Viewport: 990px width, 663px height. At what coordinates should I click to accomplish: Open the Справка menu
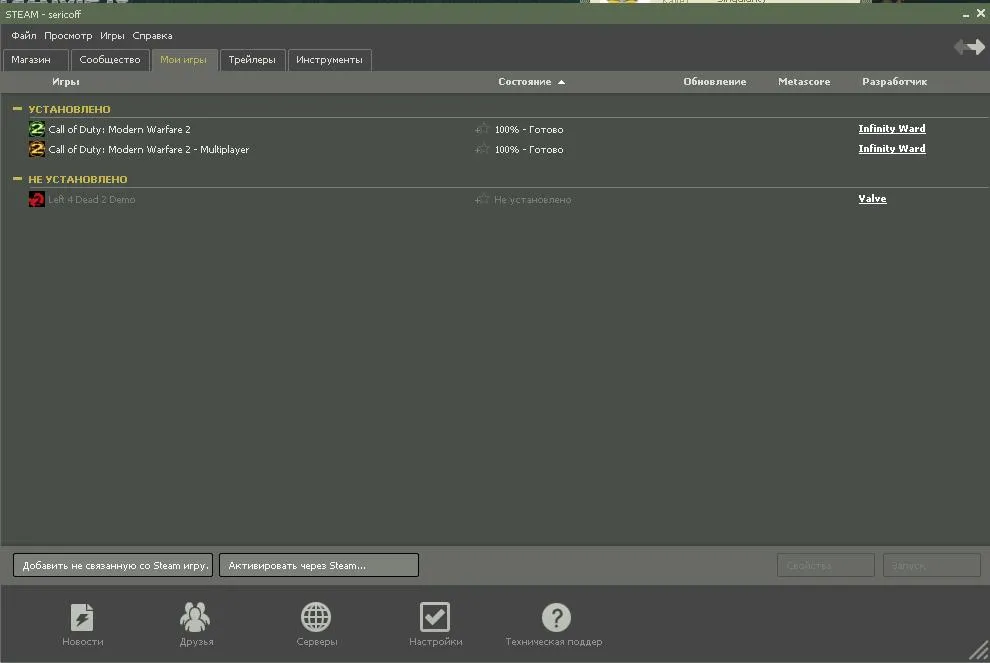152,36
